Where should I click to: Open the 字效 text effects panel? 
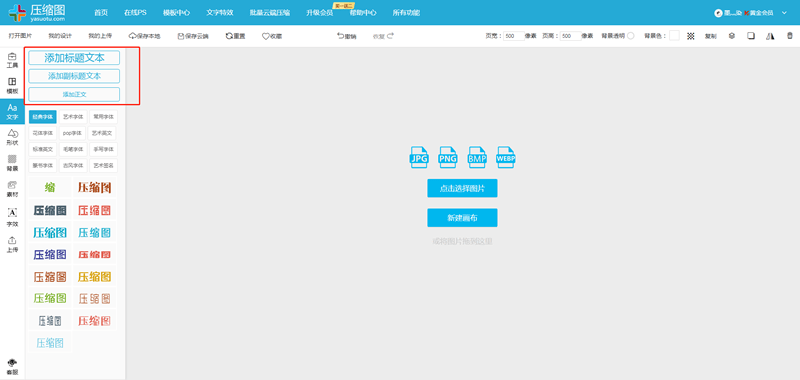(x=12, y=216)
